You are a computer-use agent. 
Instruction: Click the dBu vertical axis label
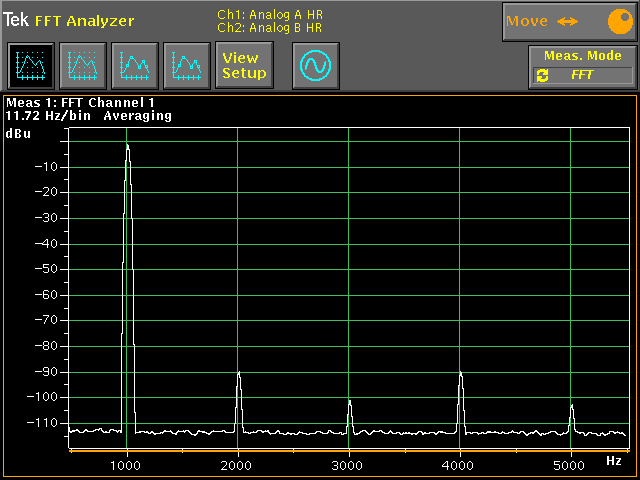click(x=18, y=133)
